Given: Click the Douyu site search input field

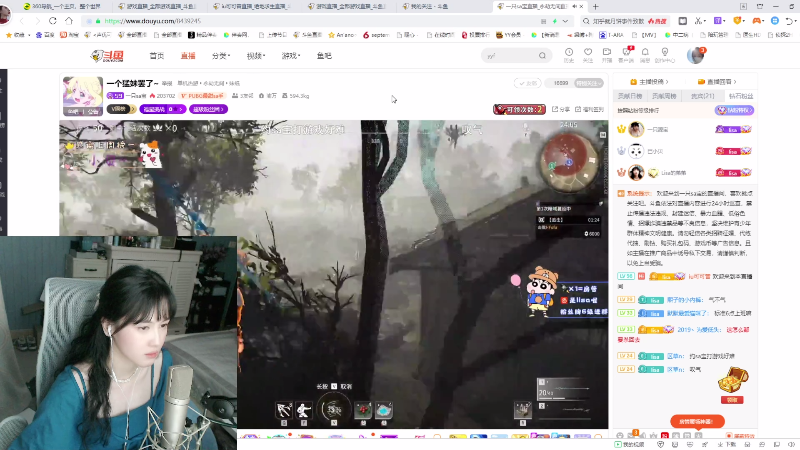Looking at the screenshot, I should [x=510, y=56].
